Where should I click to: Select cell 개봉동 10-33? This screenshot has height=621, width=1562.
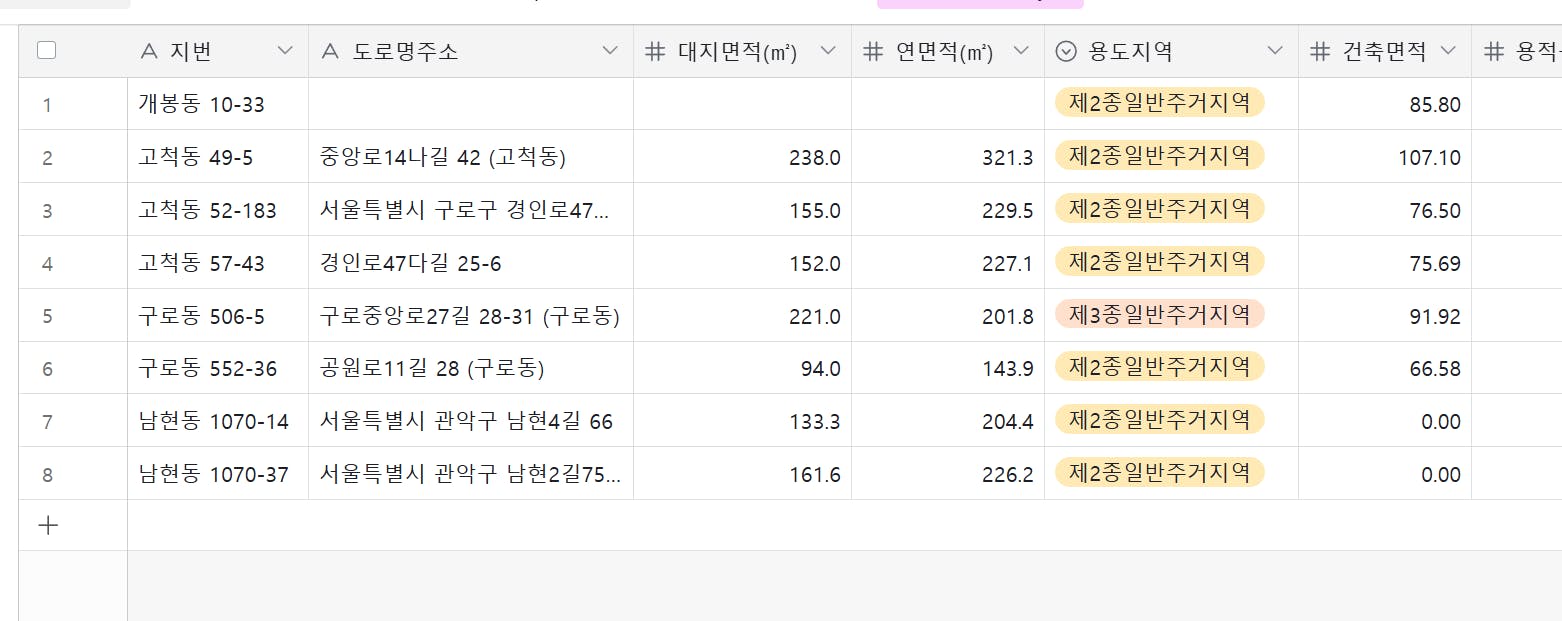tap(218, 104)
